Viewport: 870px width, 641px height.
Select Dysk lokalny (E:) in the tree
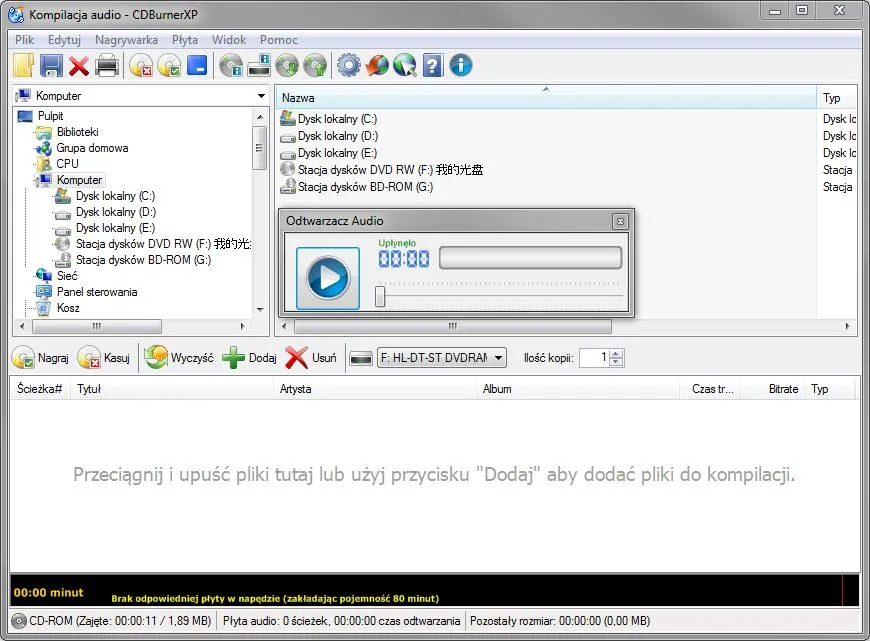(115, 228)
